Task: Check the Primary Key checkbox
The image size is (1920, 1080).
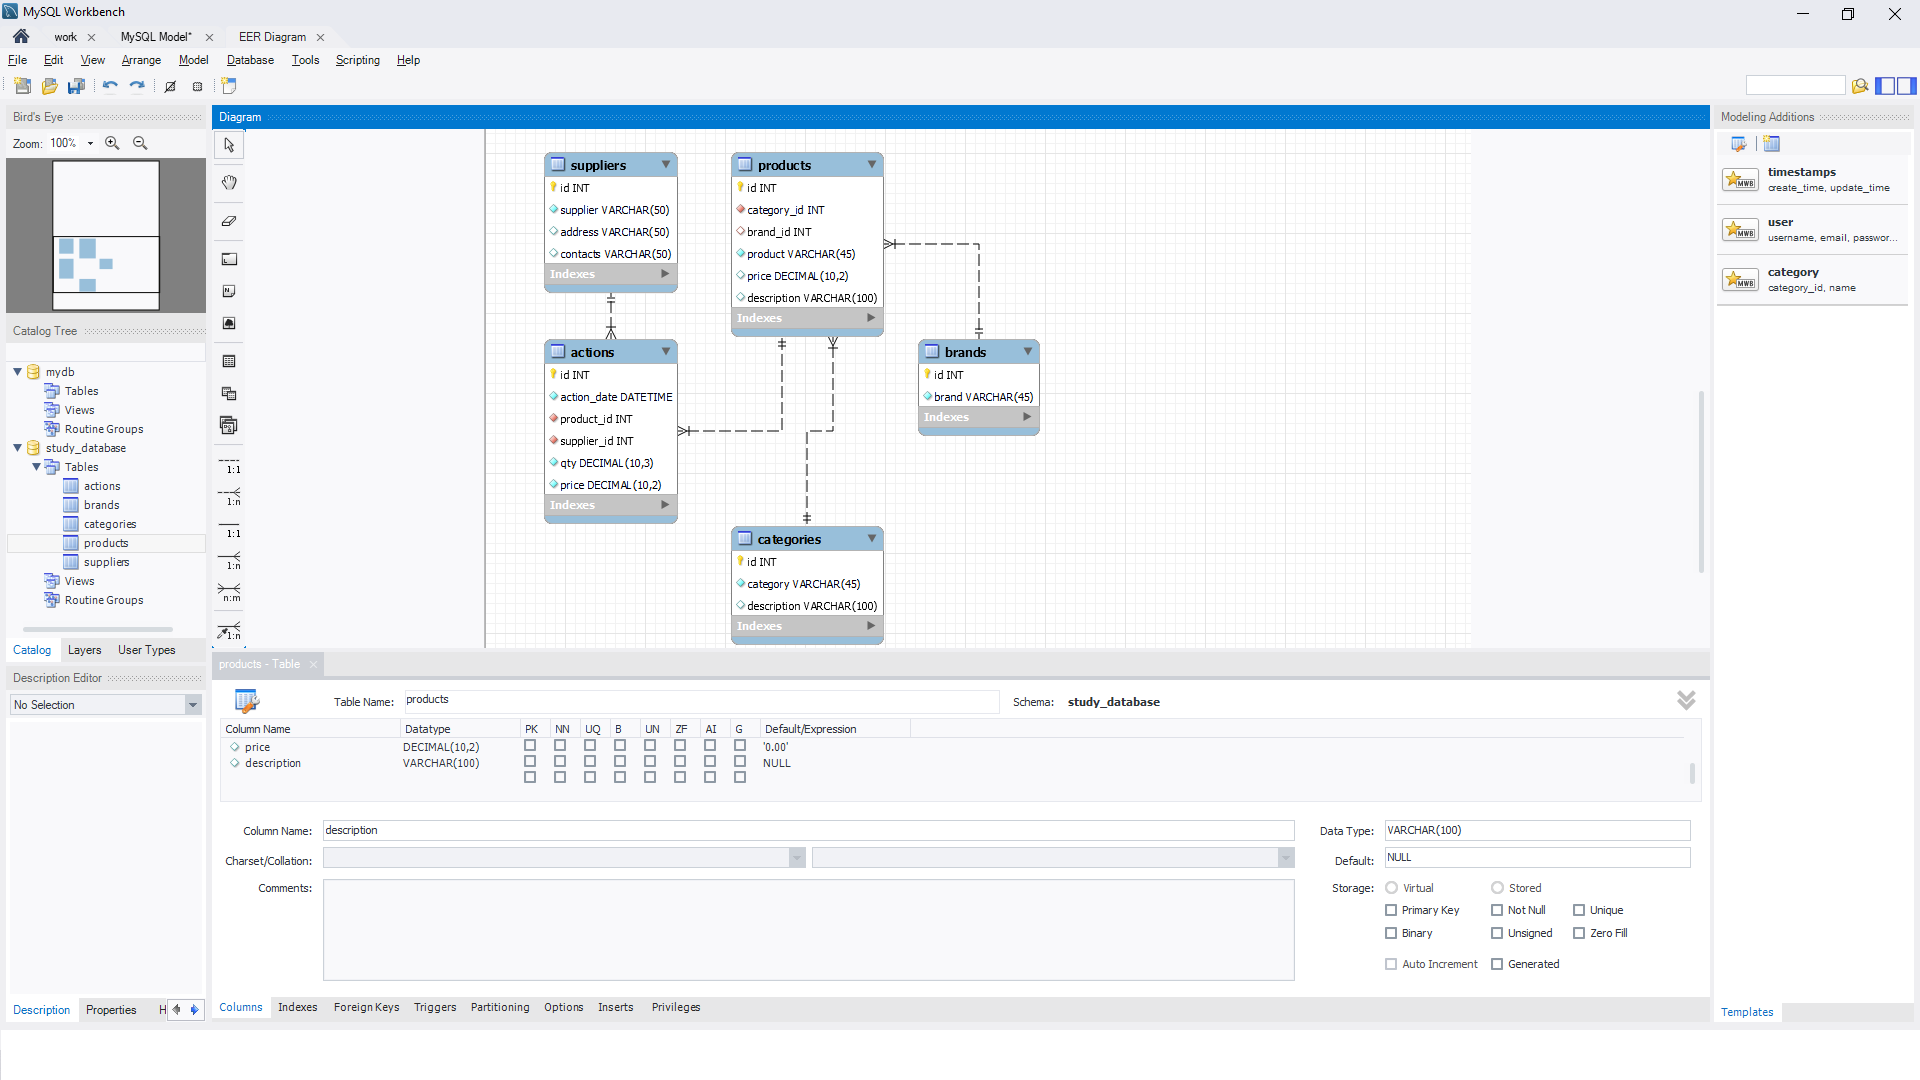Action: [x=1391, y=910]
